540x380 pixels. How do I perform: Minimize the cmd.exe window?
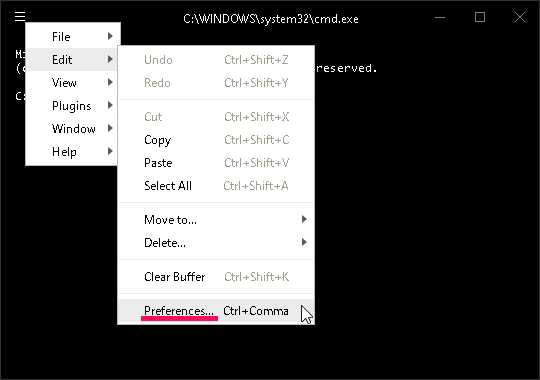440,17
